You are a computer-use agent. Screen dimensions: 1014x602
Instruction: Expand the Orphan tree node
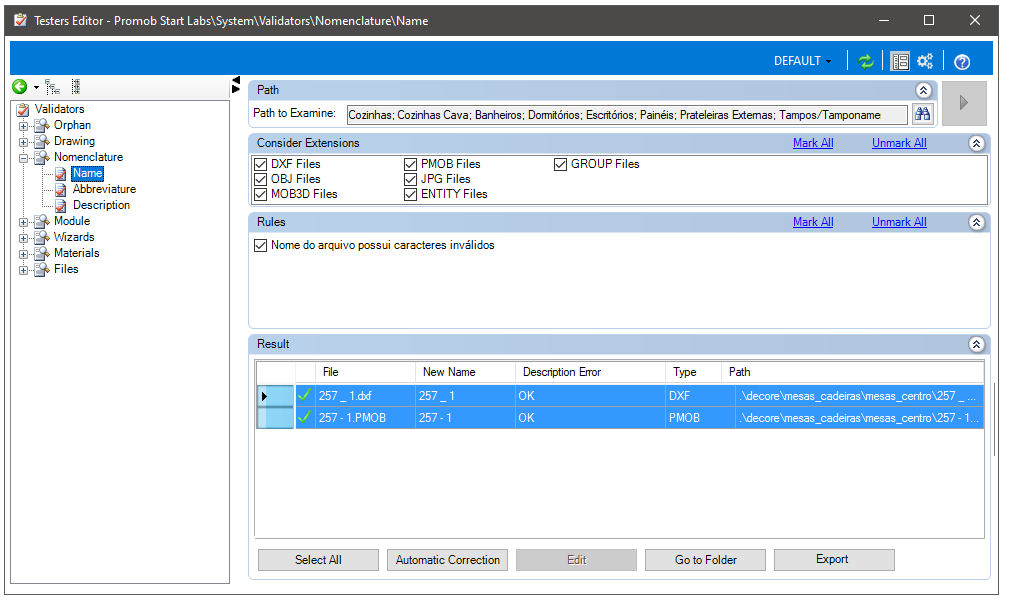tap(23, 126)
